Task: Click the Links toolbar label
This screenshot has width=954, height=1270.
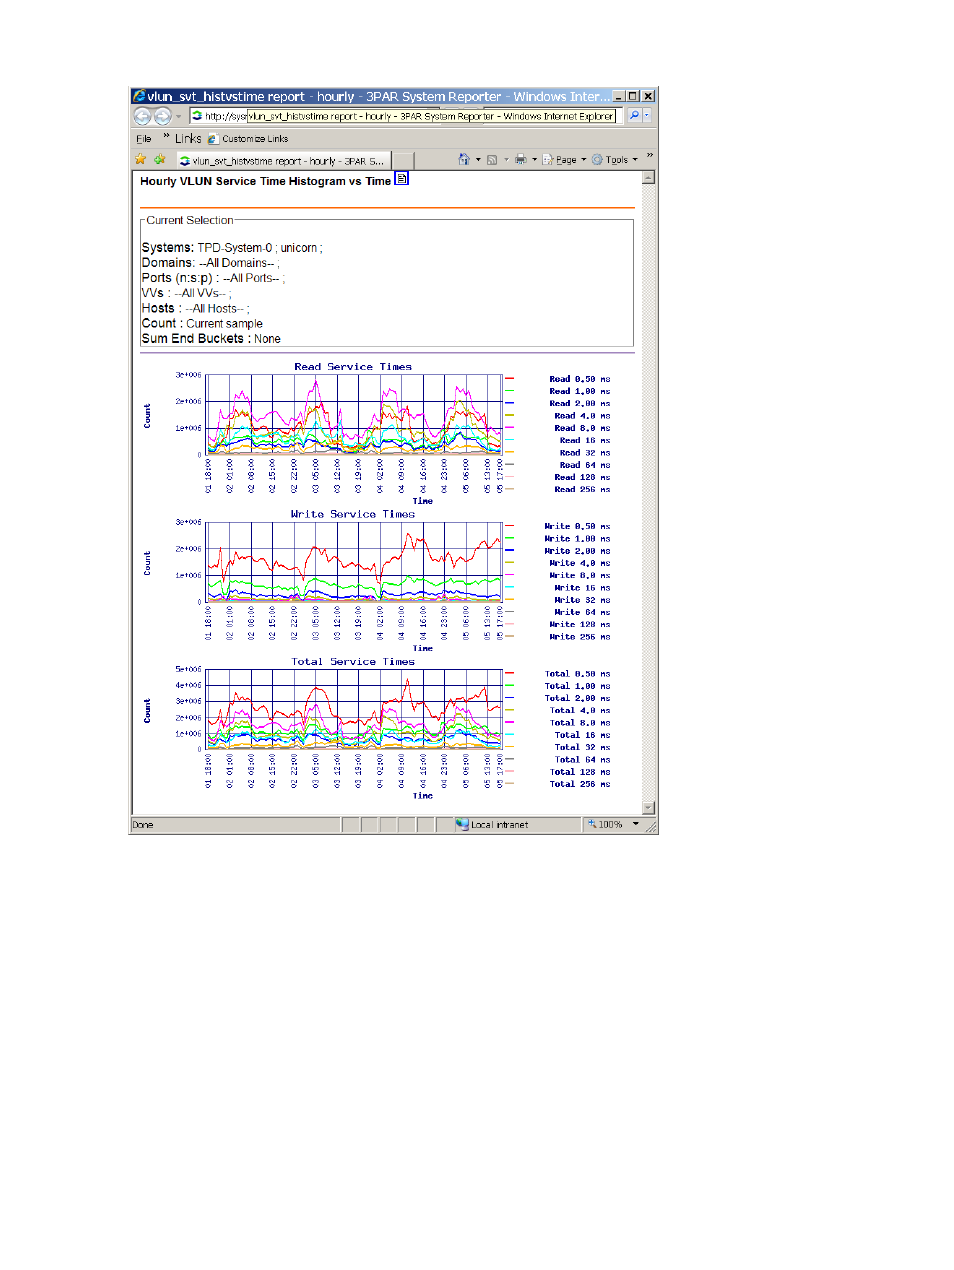Action: 188,139
